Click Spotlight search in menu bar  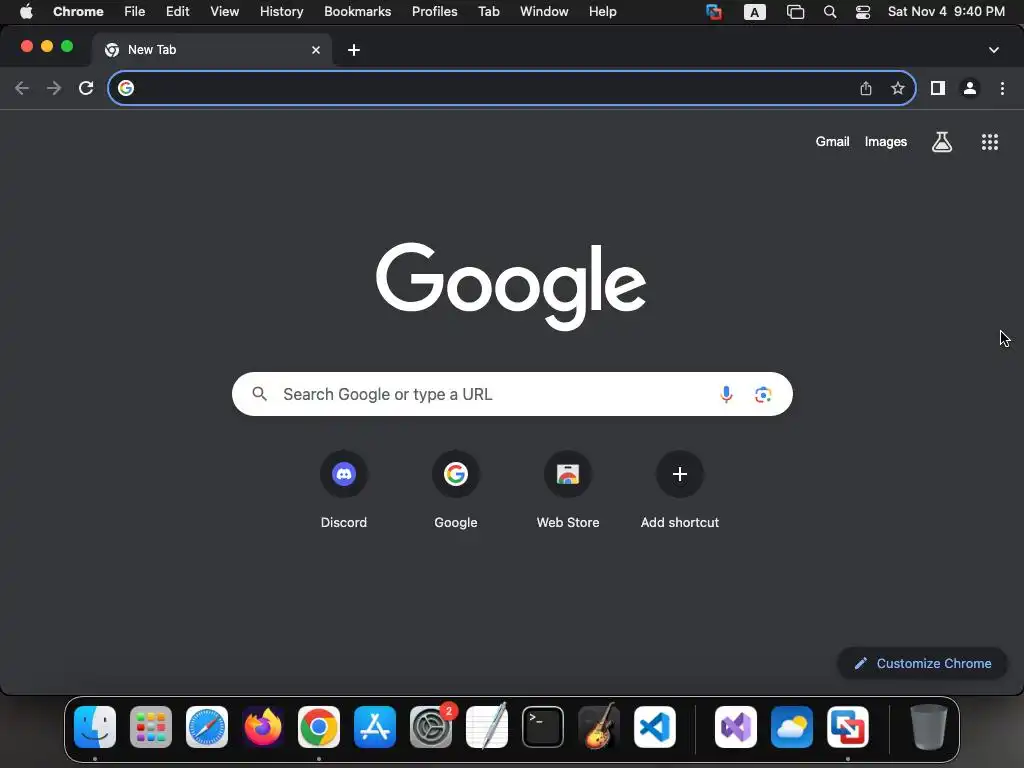click(x=830, y=12)
